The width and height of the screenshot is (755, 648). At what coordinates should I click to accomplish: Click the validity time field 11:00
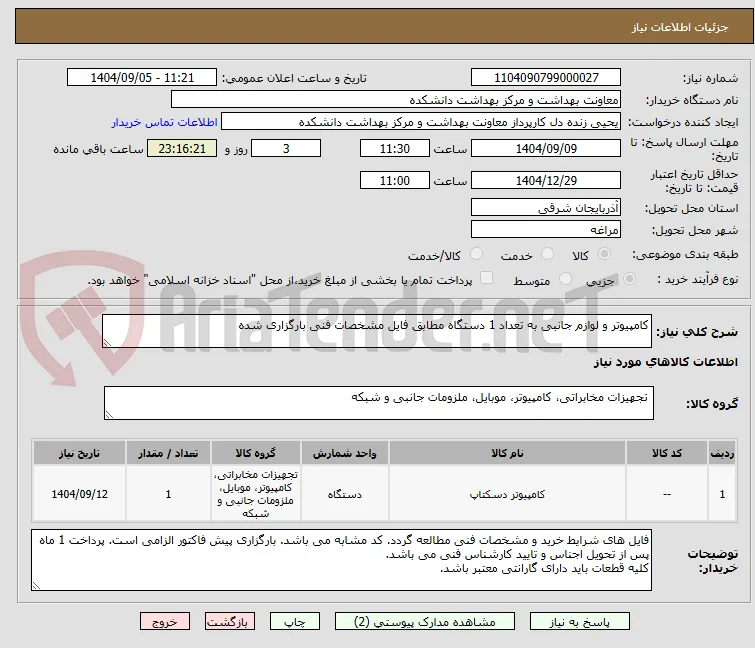pos(394,181)
